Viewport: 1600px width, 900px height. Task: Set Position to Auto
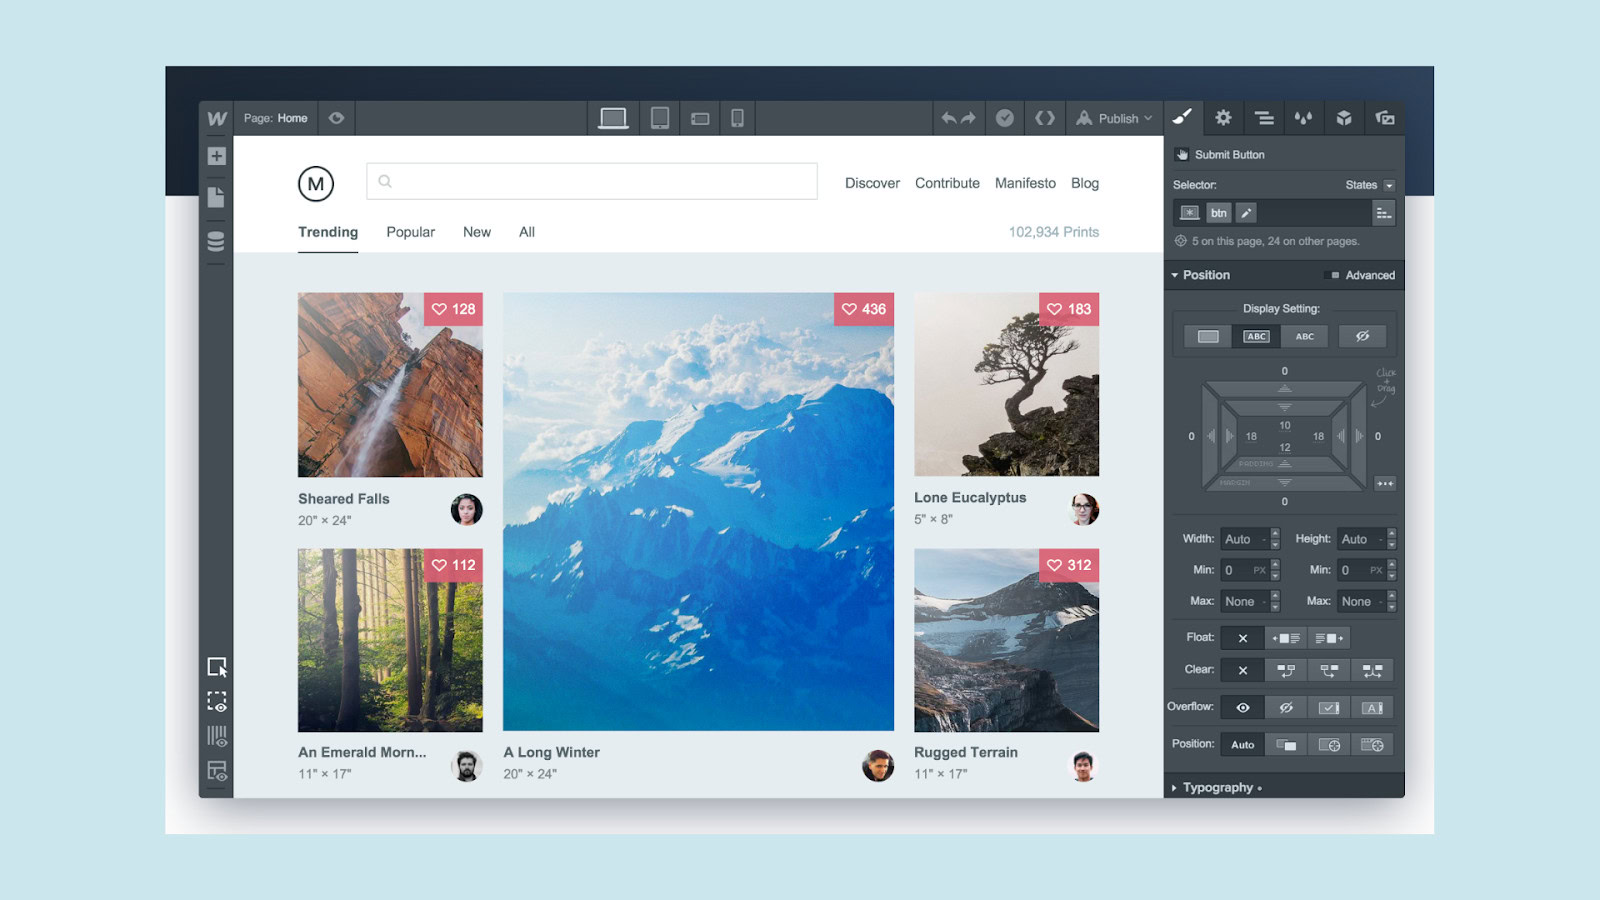point(1242,745)
